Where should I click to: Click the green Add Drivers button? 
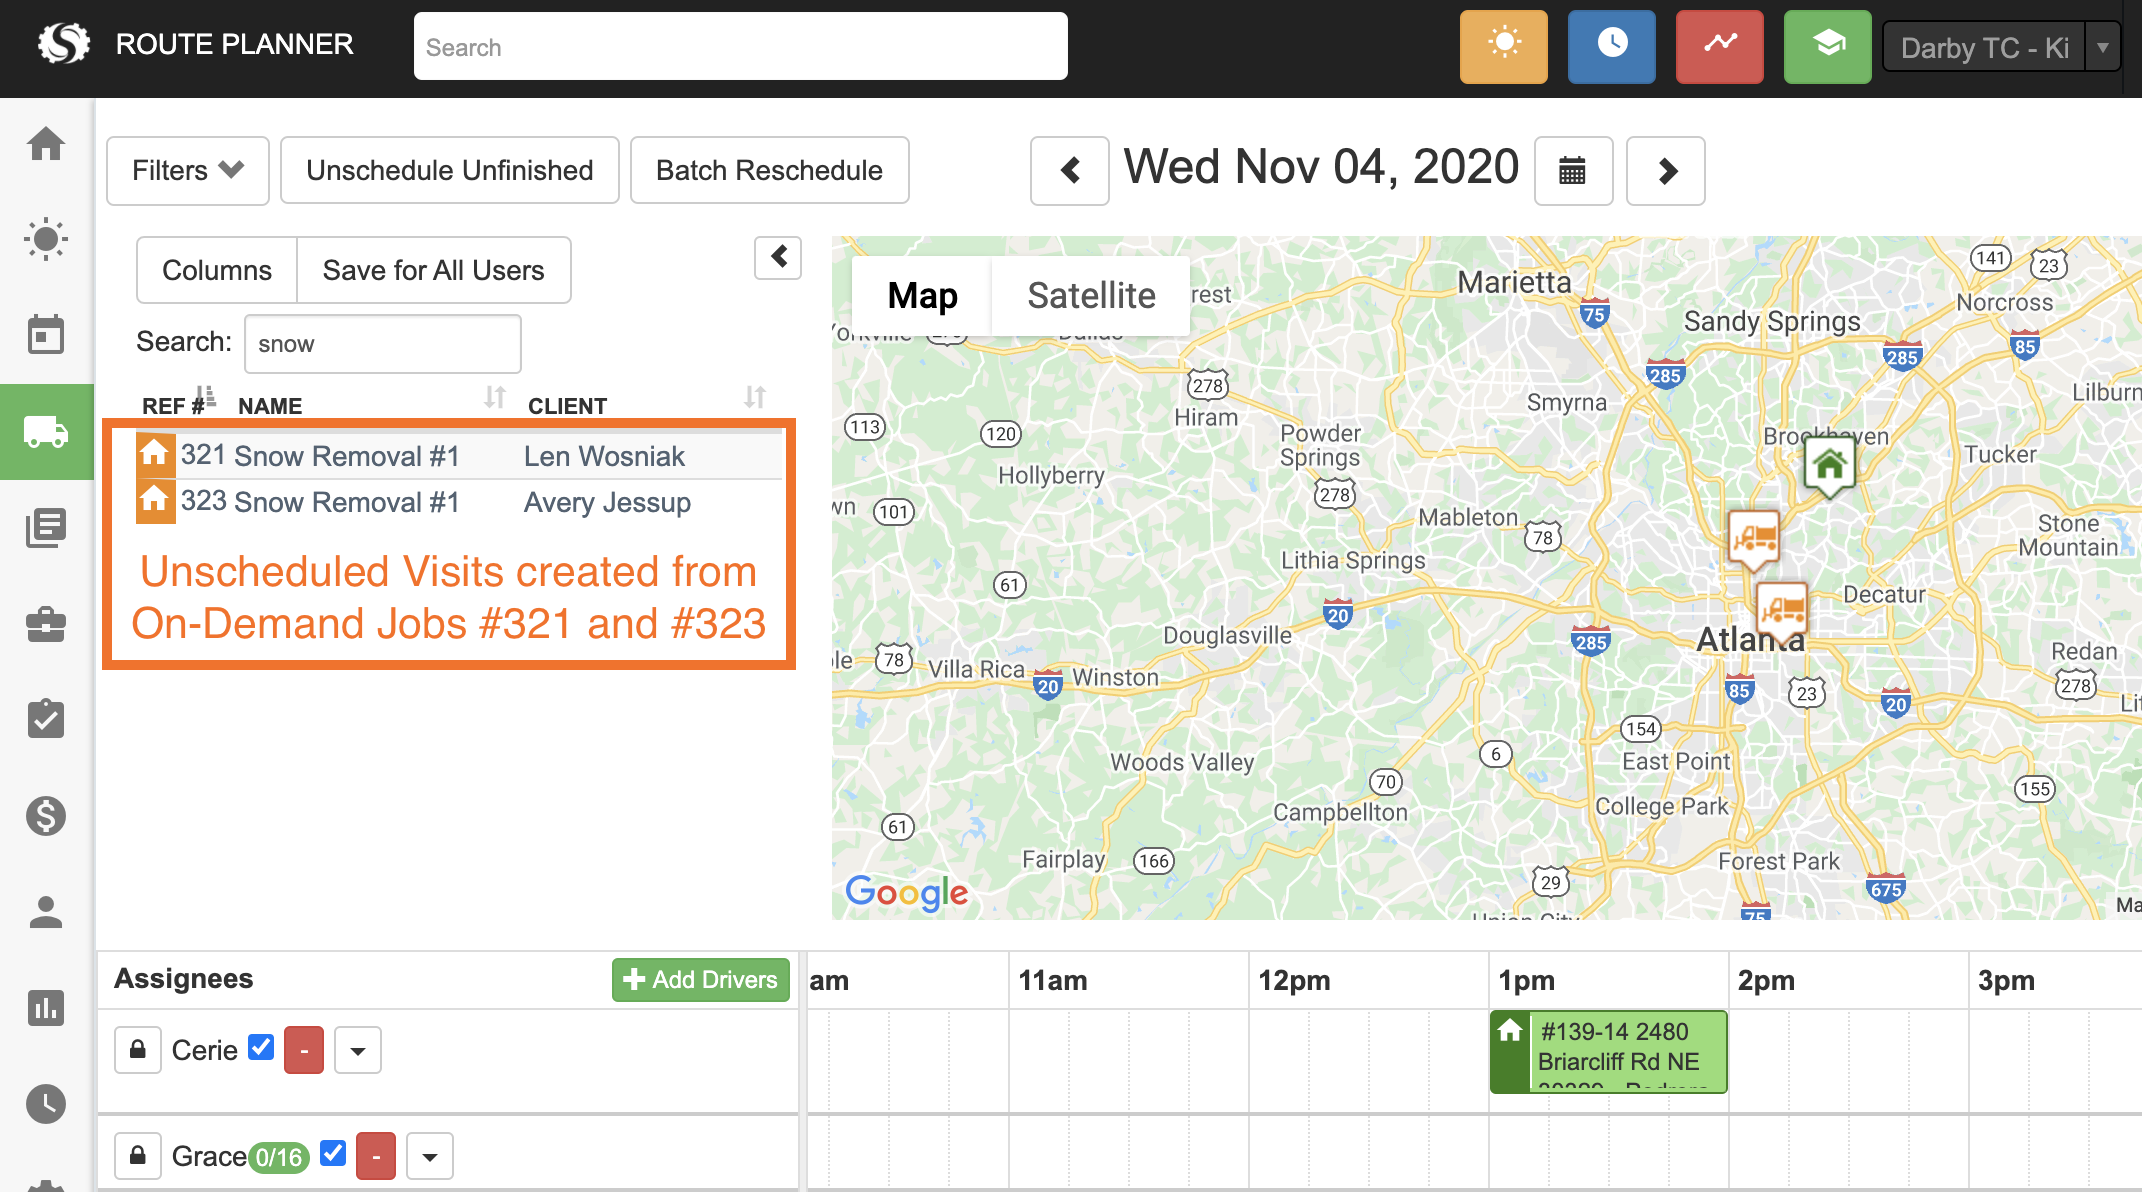coord(700,979)
